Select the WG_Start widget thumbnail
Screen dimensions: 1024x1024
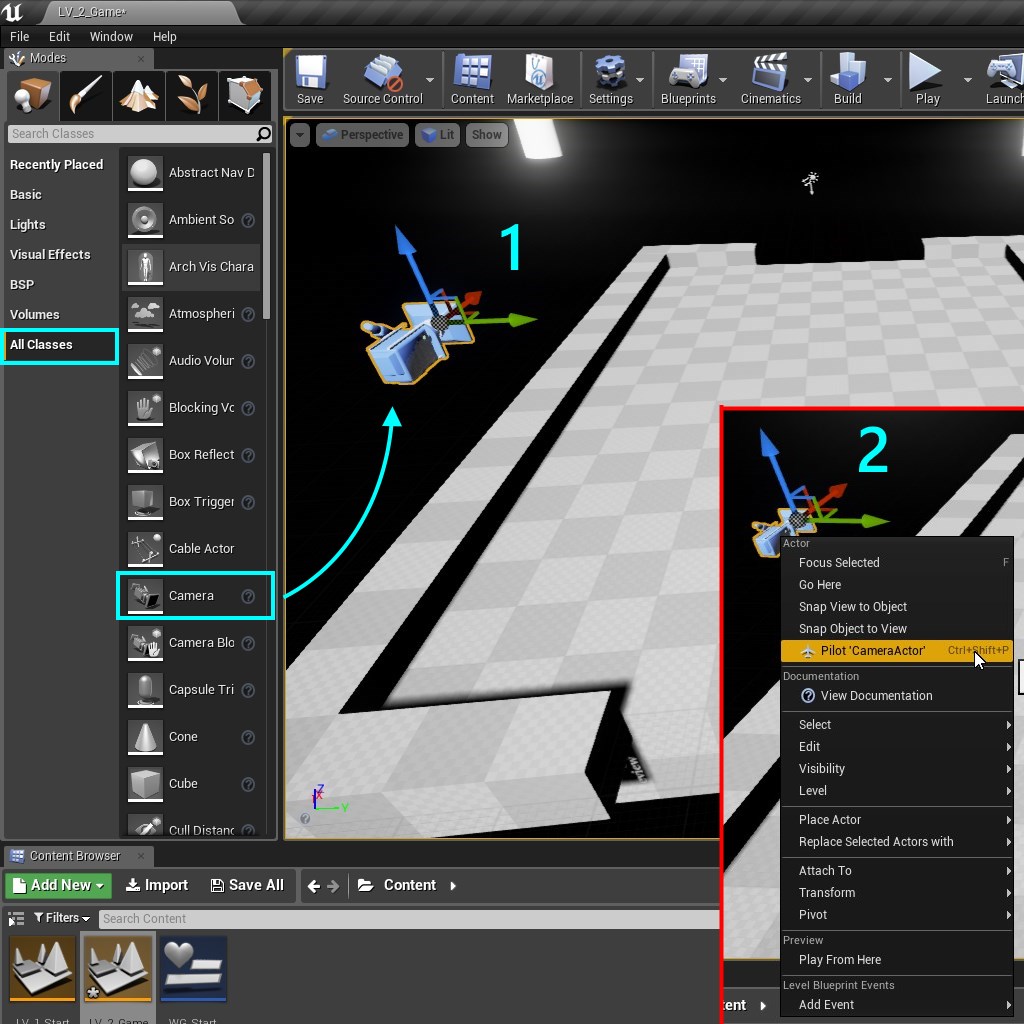click(193, 969)
